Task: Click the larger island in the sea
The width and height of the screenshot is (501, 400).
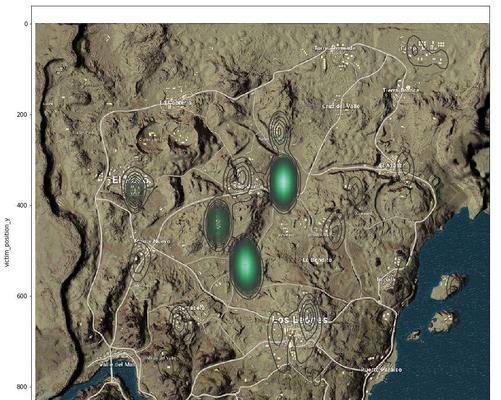Action: 448,287
